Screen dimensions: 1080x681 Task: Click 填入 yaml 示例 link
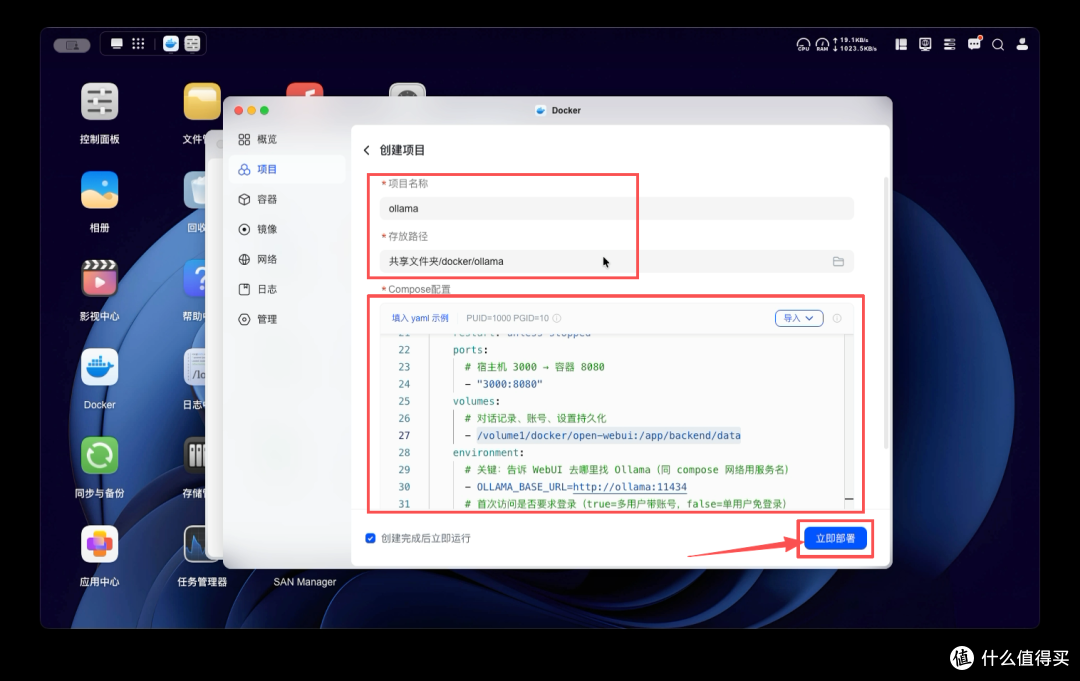[420, 318]
